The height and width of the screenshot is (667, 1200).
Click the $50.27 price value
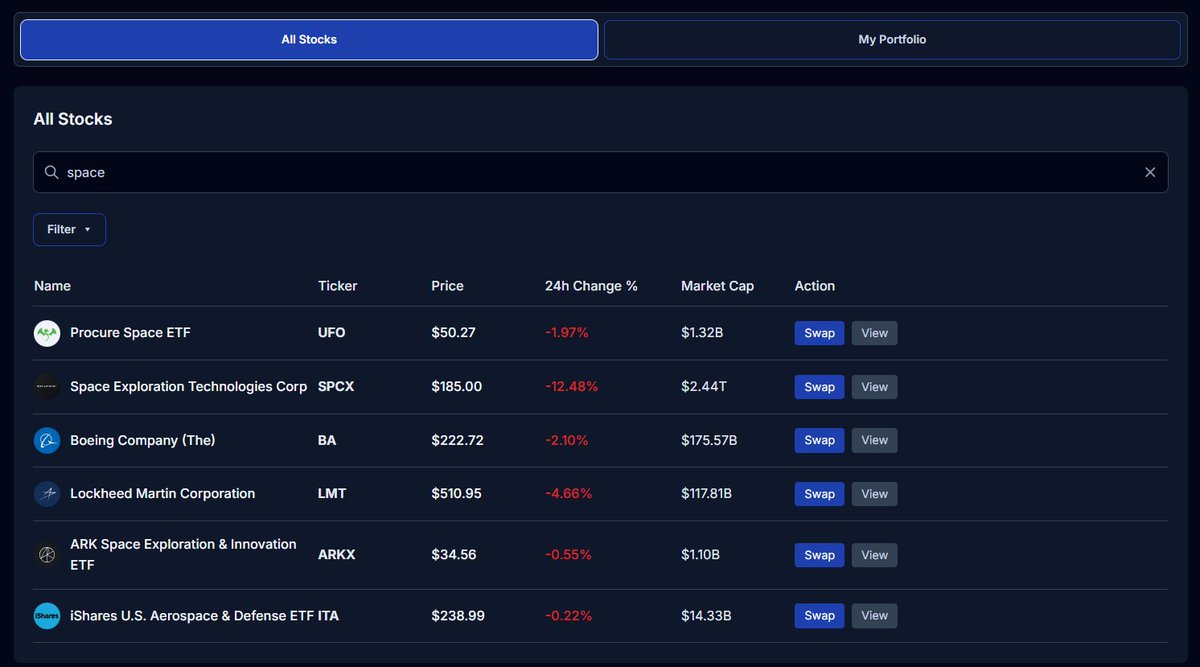click(453, 333)
